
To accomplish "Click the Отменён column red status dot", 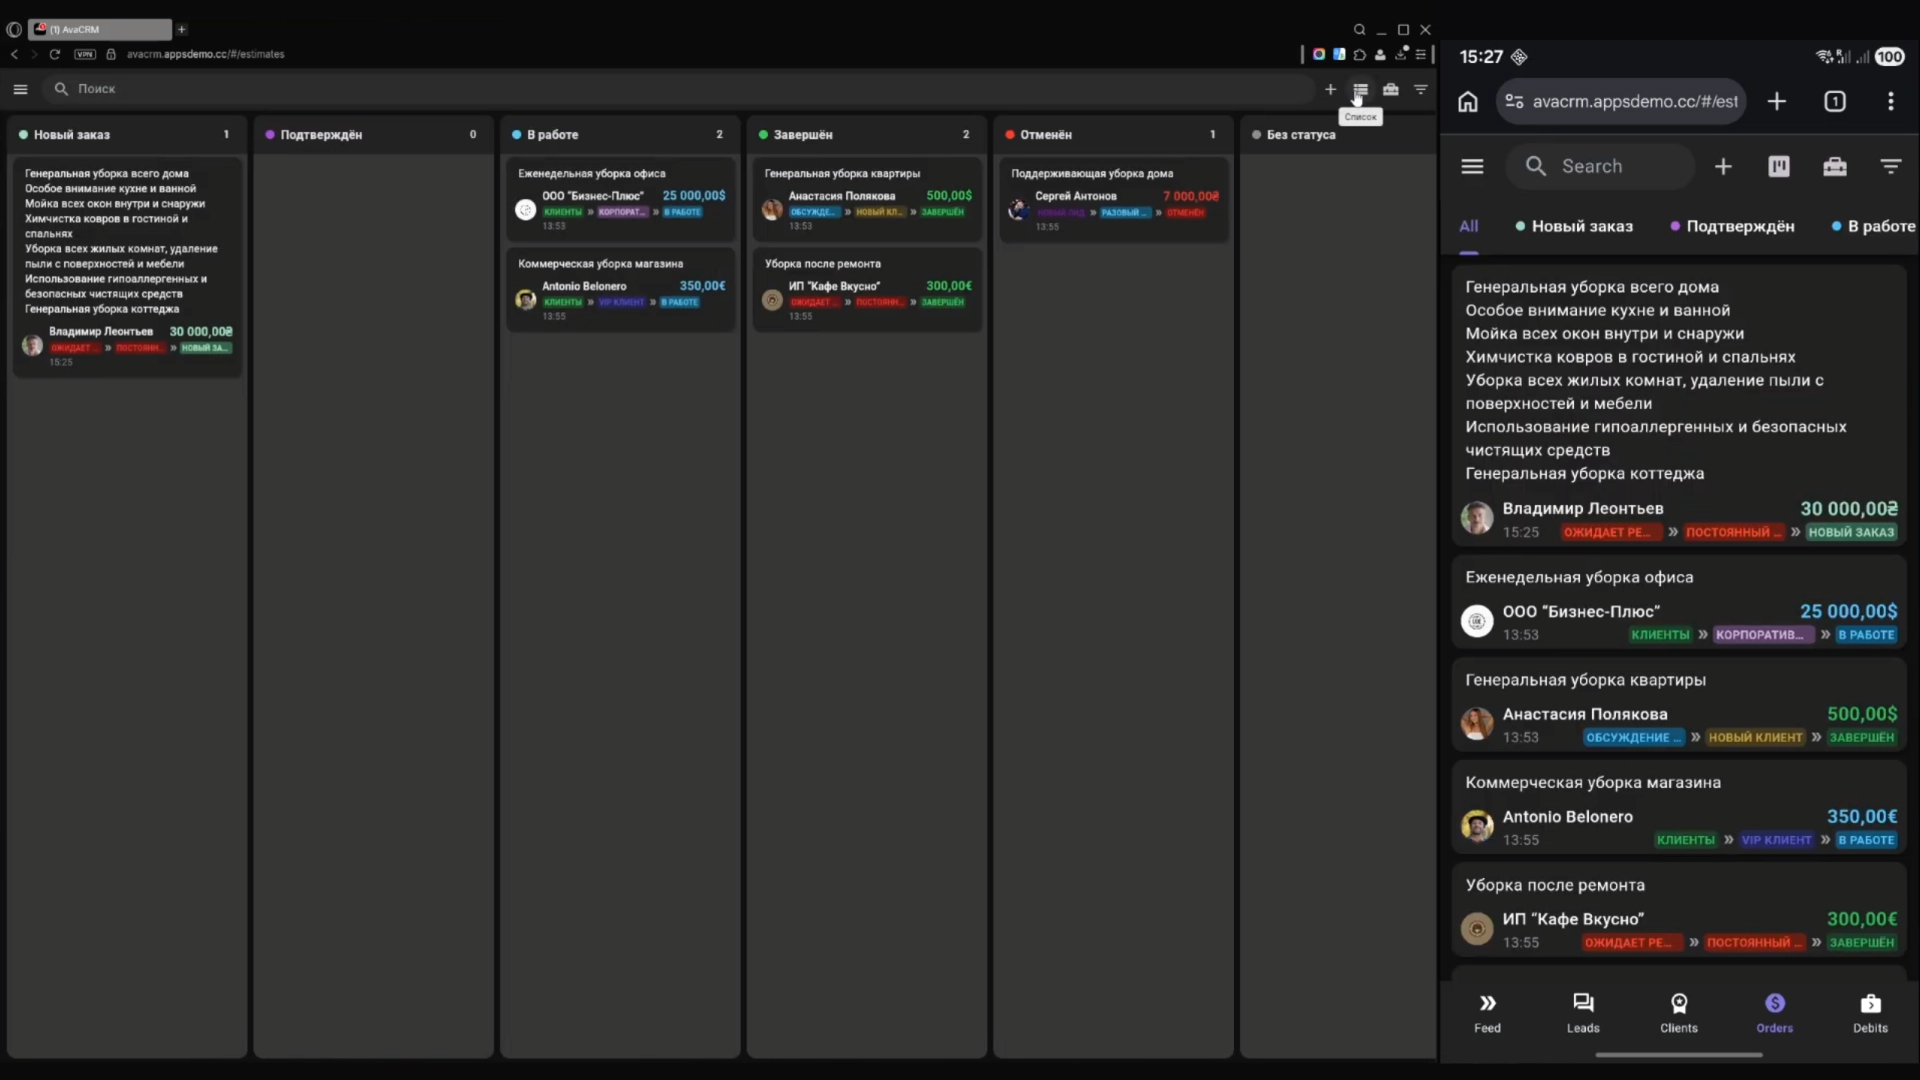I will 1010,134.
